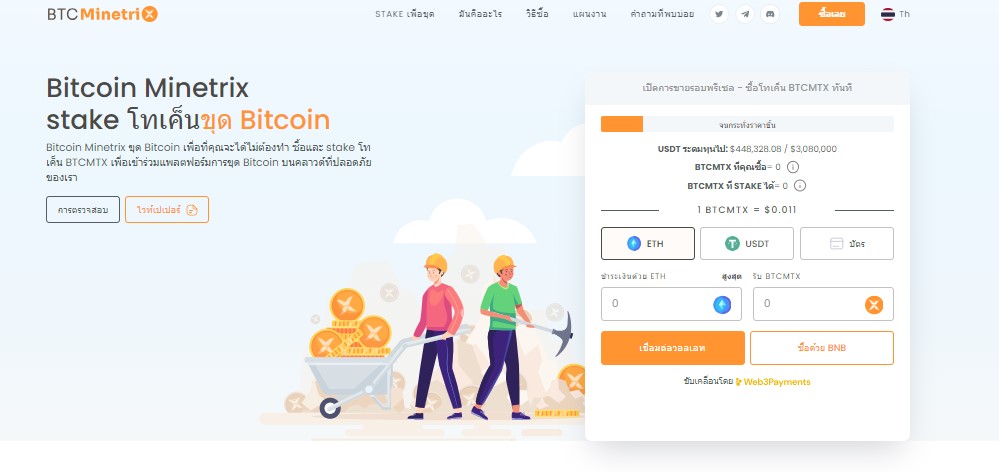The height and width of the screenshot is (472, 999).
Task: Click info icon beside purchased BTCMTX amount
Action: (793, 167)
